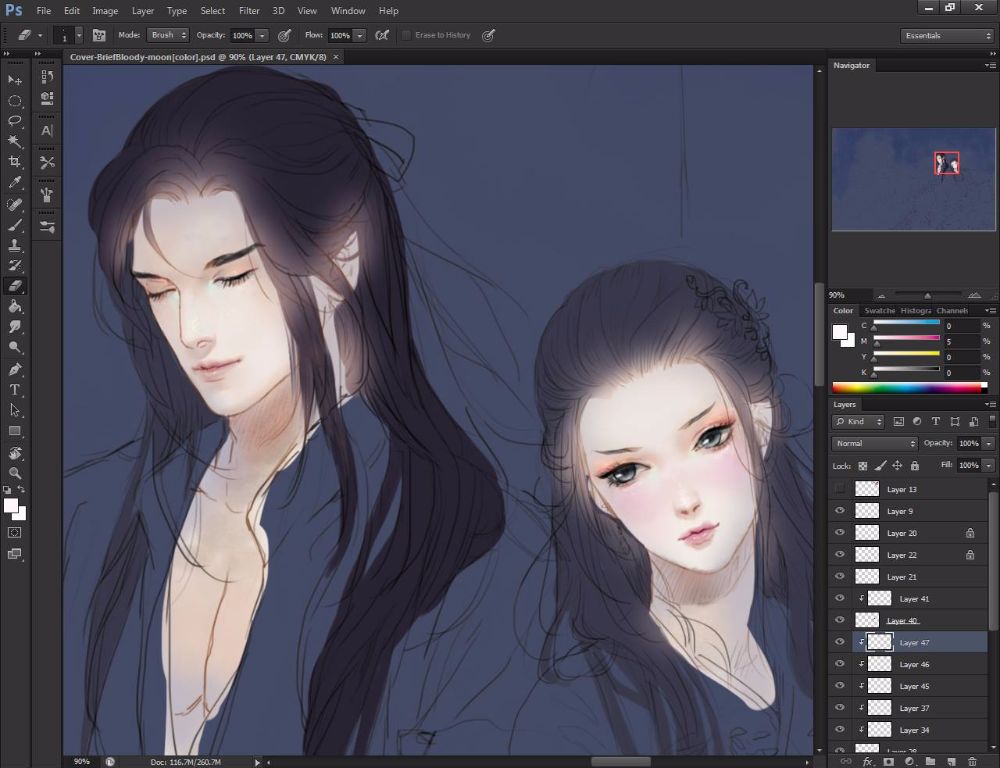The width and height of the screenshot is (1000, 768).
Task: Open the Image menu
Action: 105,11
